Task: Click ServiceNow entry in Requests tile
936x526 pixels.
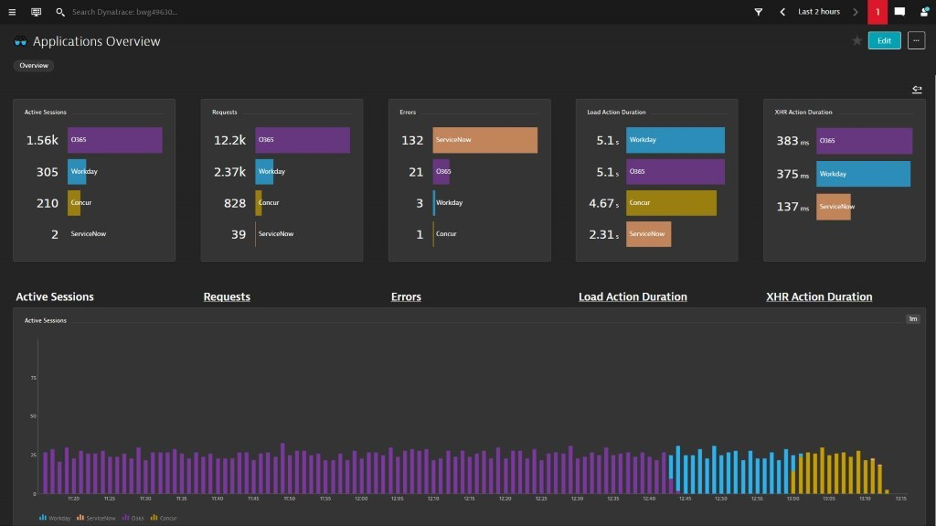Action: coord(275,234)
